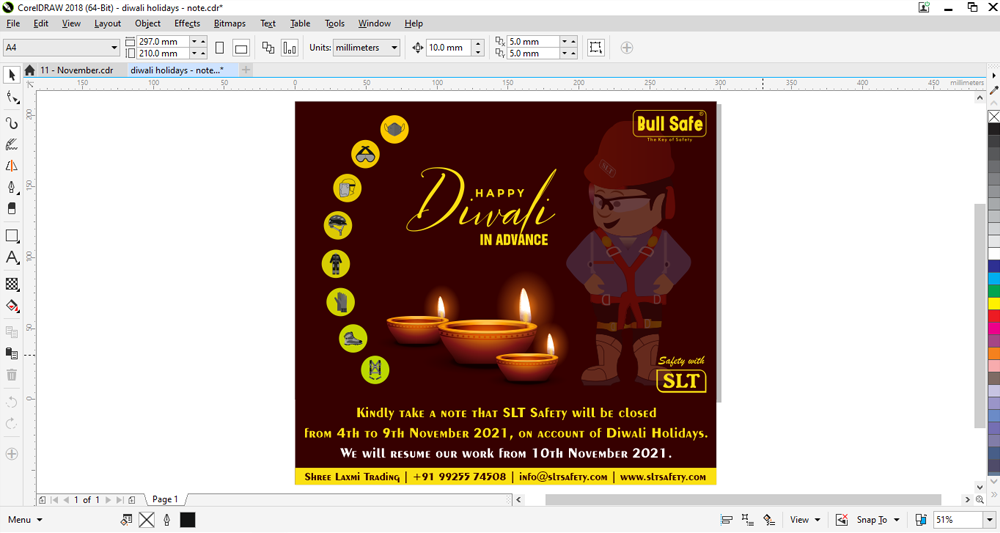Select the Interactive Fill tool
Image resolution: width=1000 pixels, height=533 pixels.
11,306
